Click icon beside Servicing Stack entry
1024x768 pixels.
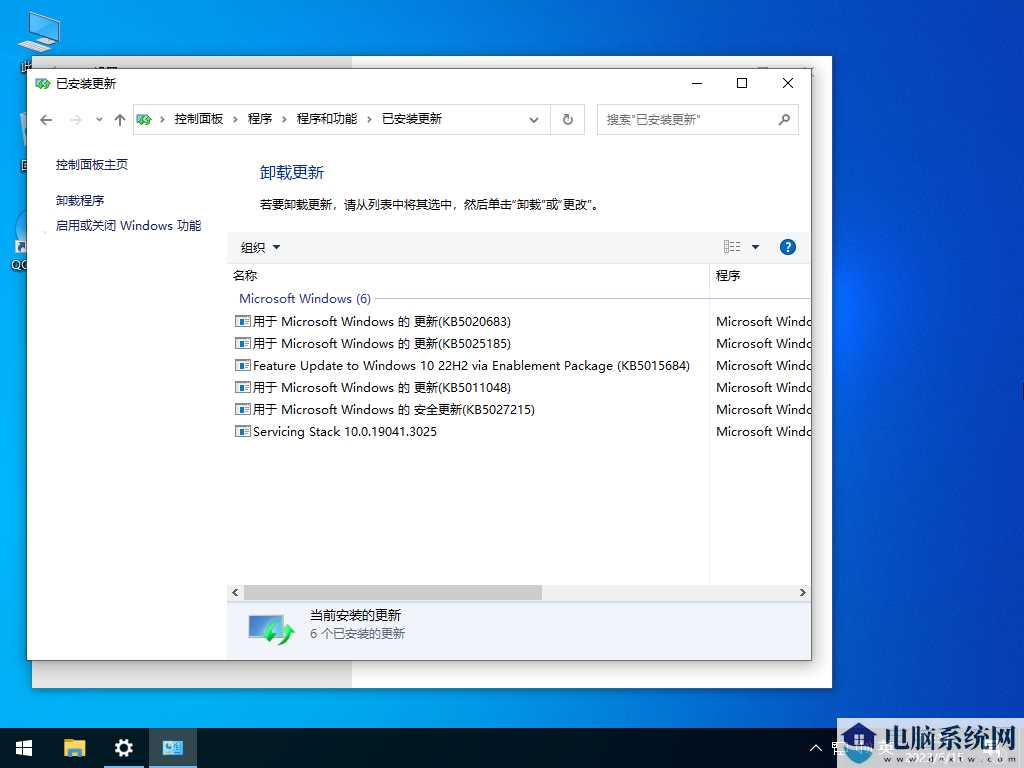pyautogui.click(x=243, y=432)
